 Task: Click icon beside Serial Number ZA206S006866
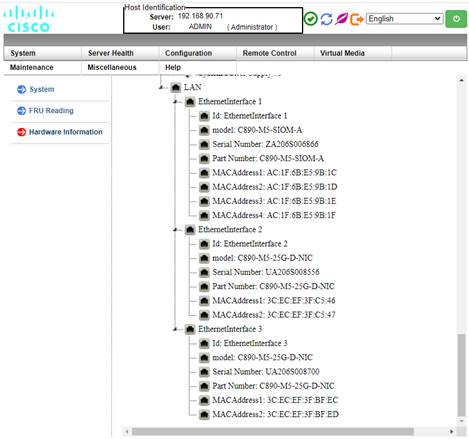204,144
